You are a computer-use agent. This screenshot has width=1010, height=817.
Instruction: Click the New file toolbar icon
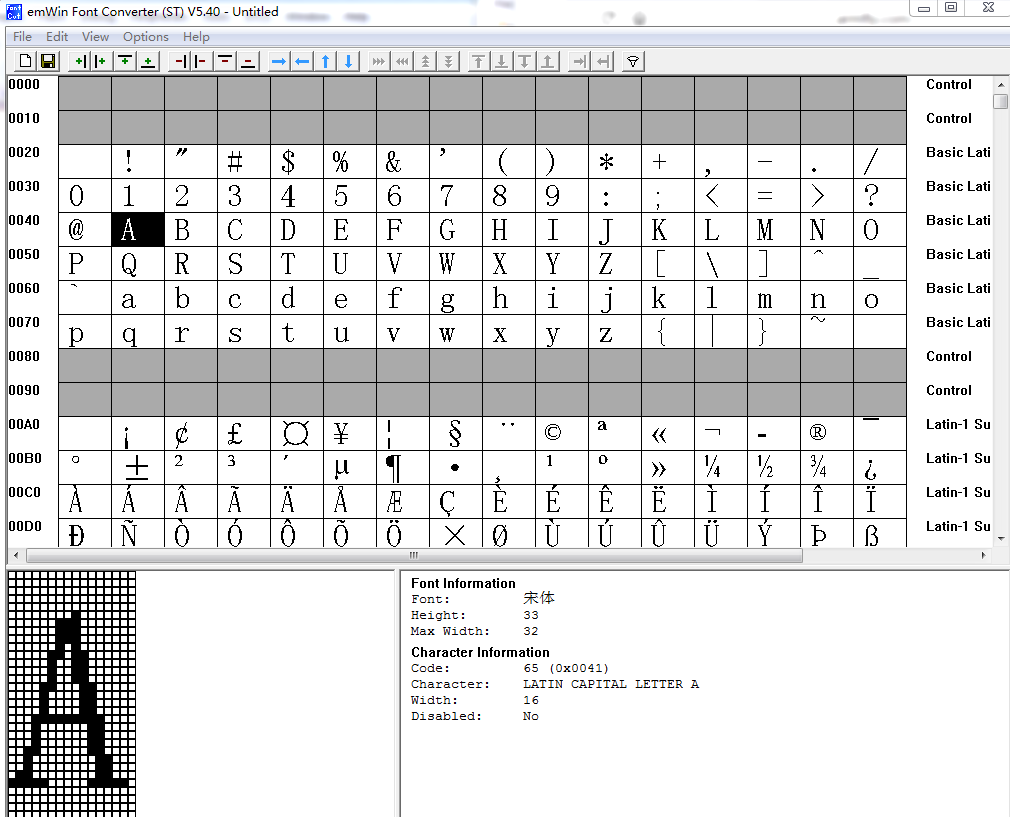click(x=25, y=61)
